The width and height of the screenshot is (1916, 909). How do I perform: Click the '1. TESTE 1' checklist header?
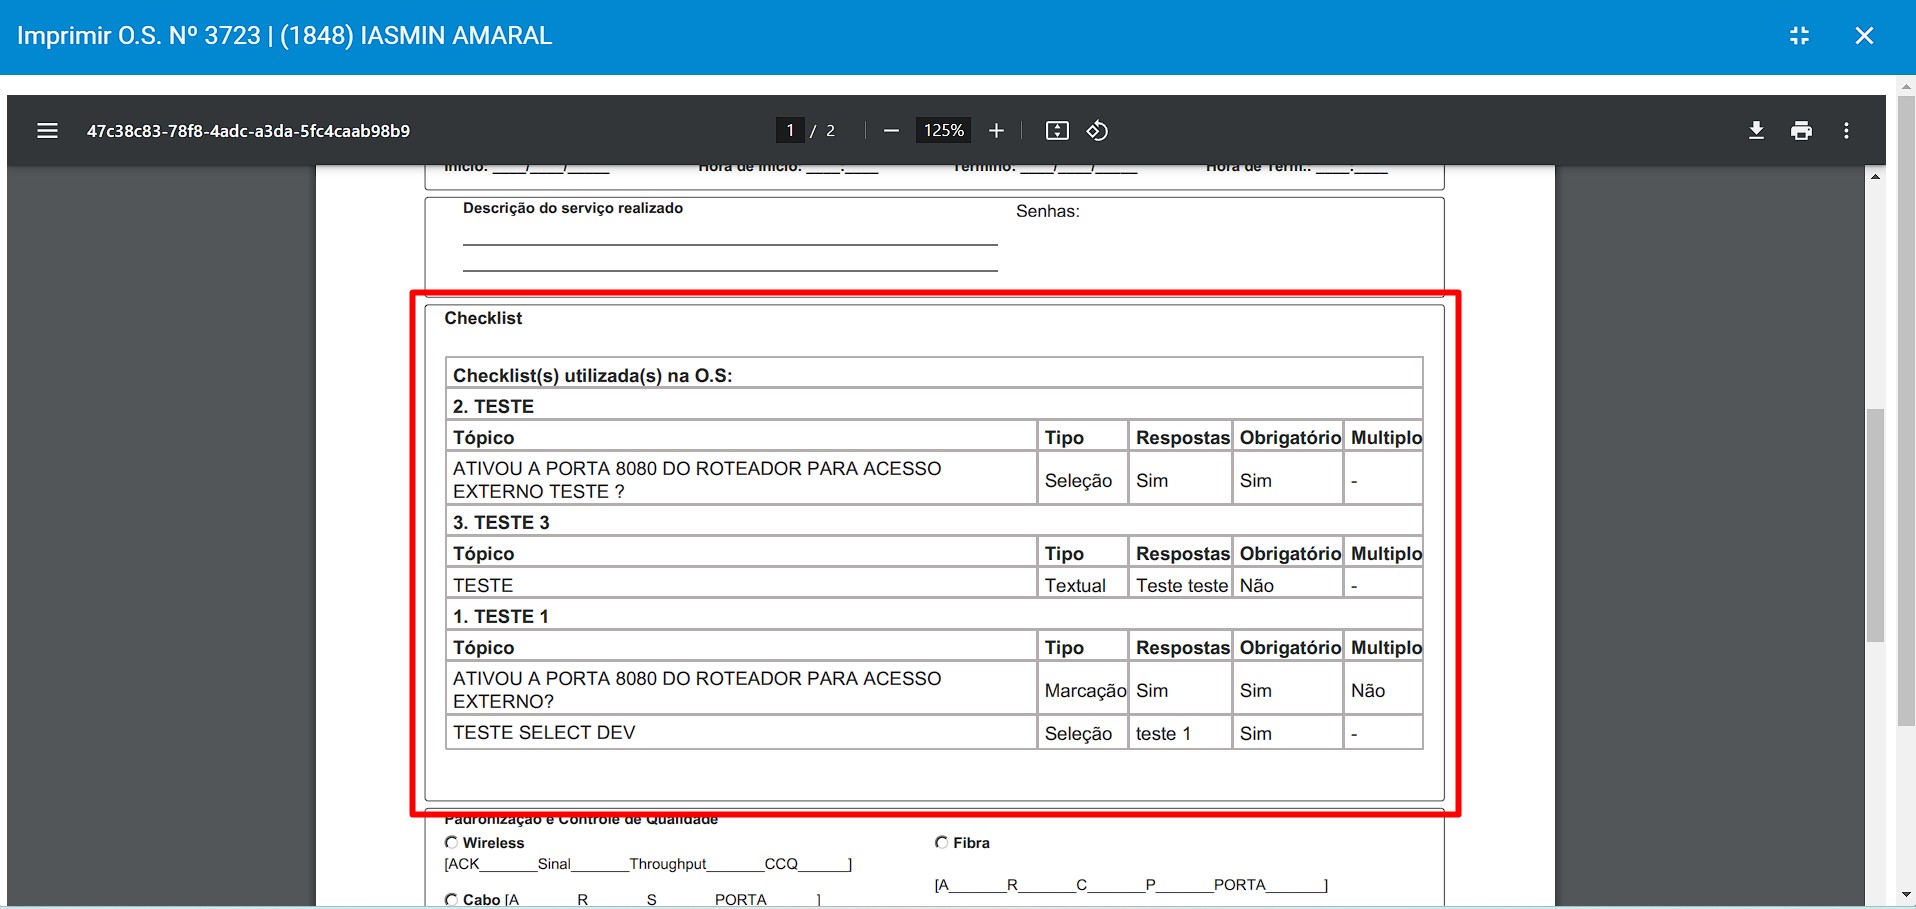click(500, 617)
